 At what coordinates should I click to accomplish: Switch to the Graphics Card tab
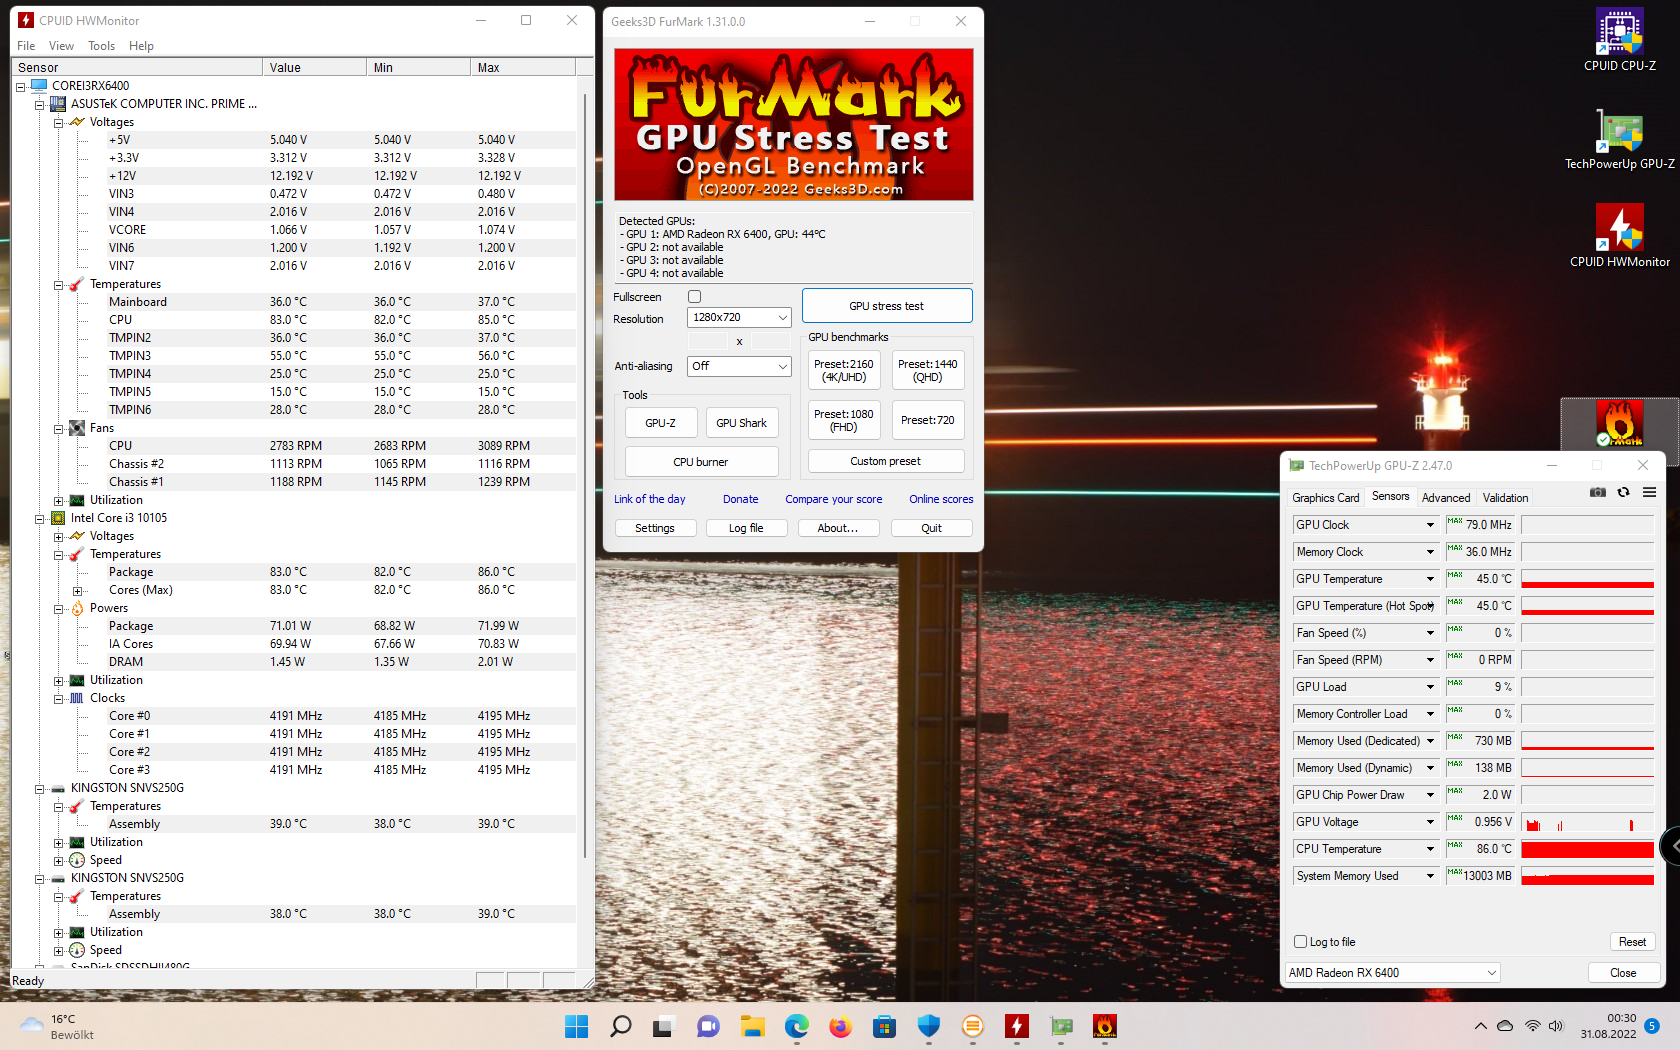click(1325, 498)
